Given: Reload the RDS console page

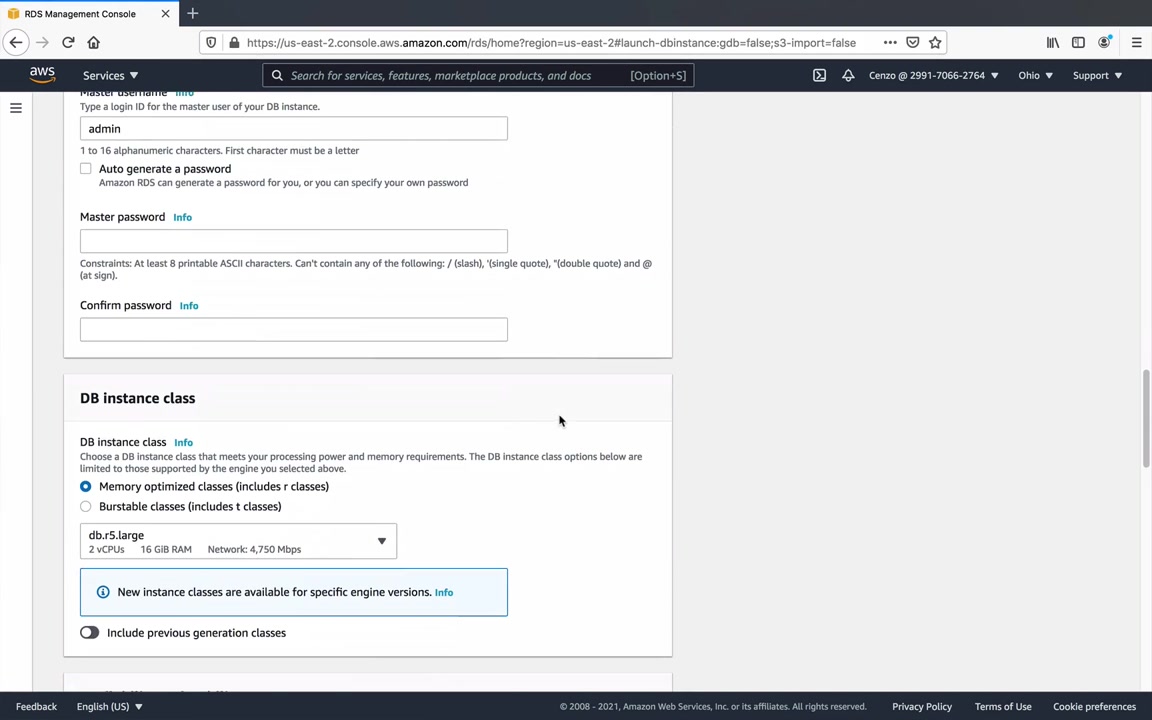Looking at the screenshot, I should [x=68, y=43].
